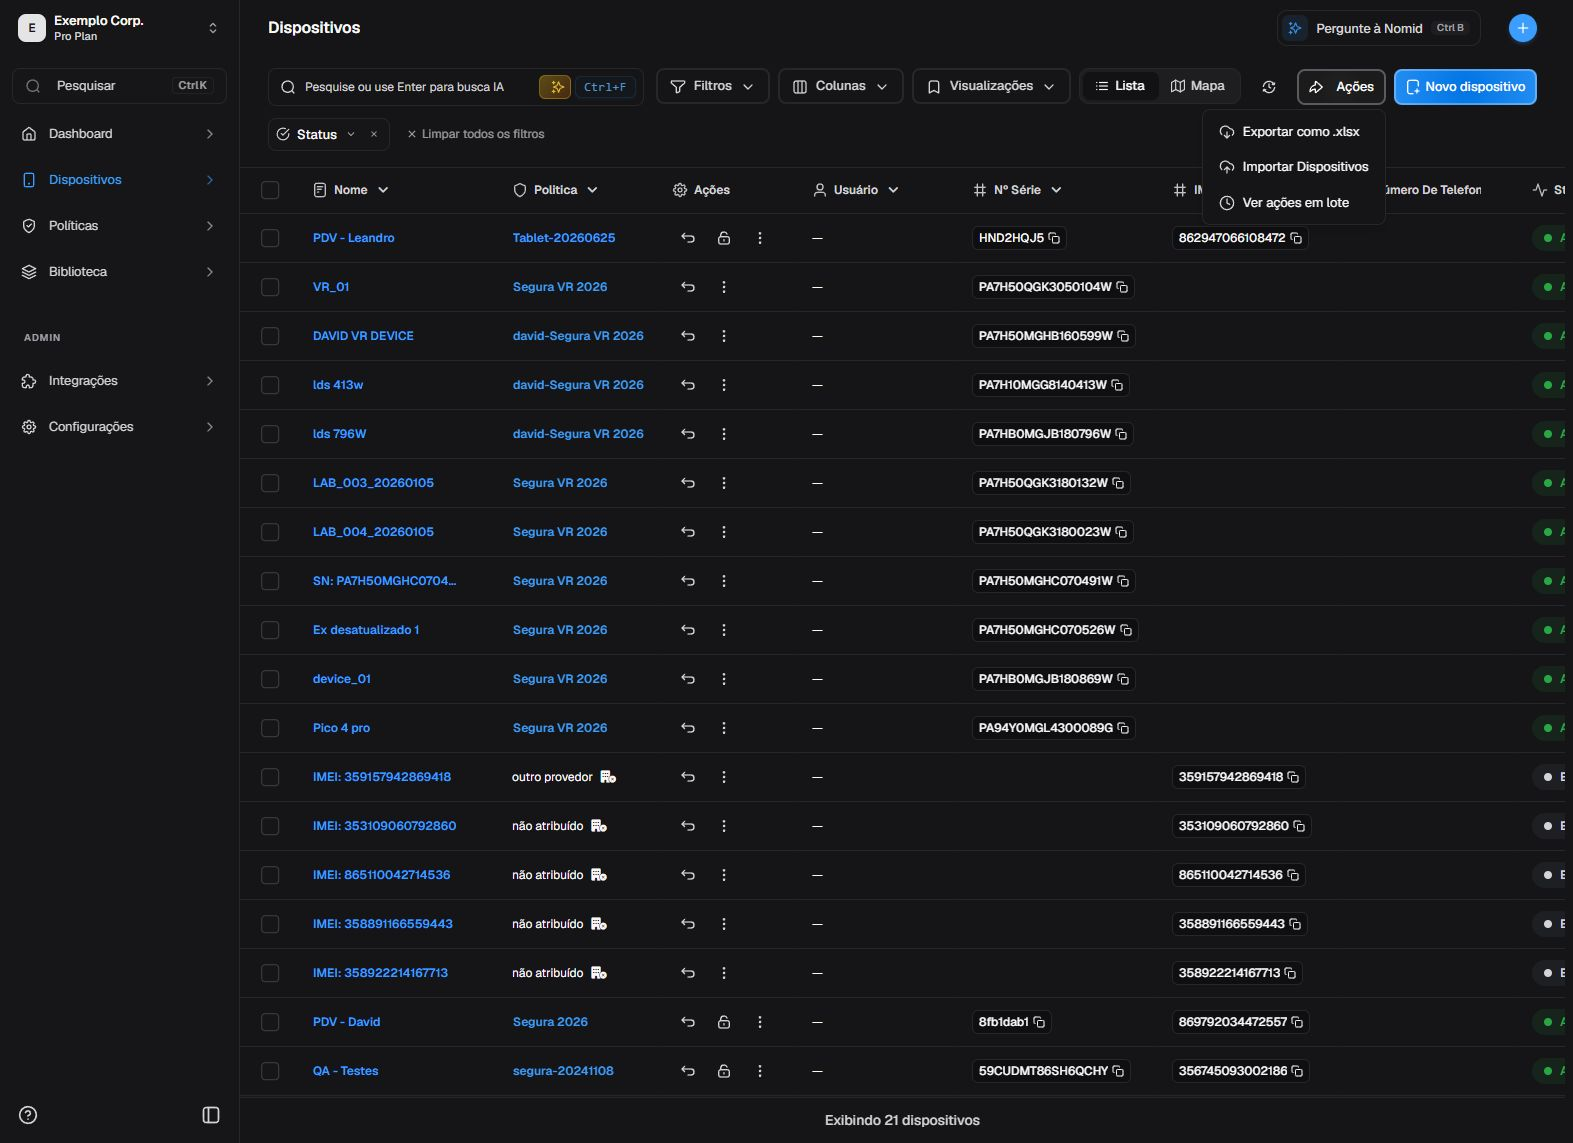Tick the select-all checkbox in the table header
The image size is (1573, 1143).
tap(270, 190)
